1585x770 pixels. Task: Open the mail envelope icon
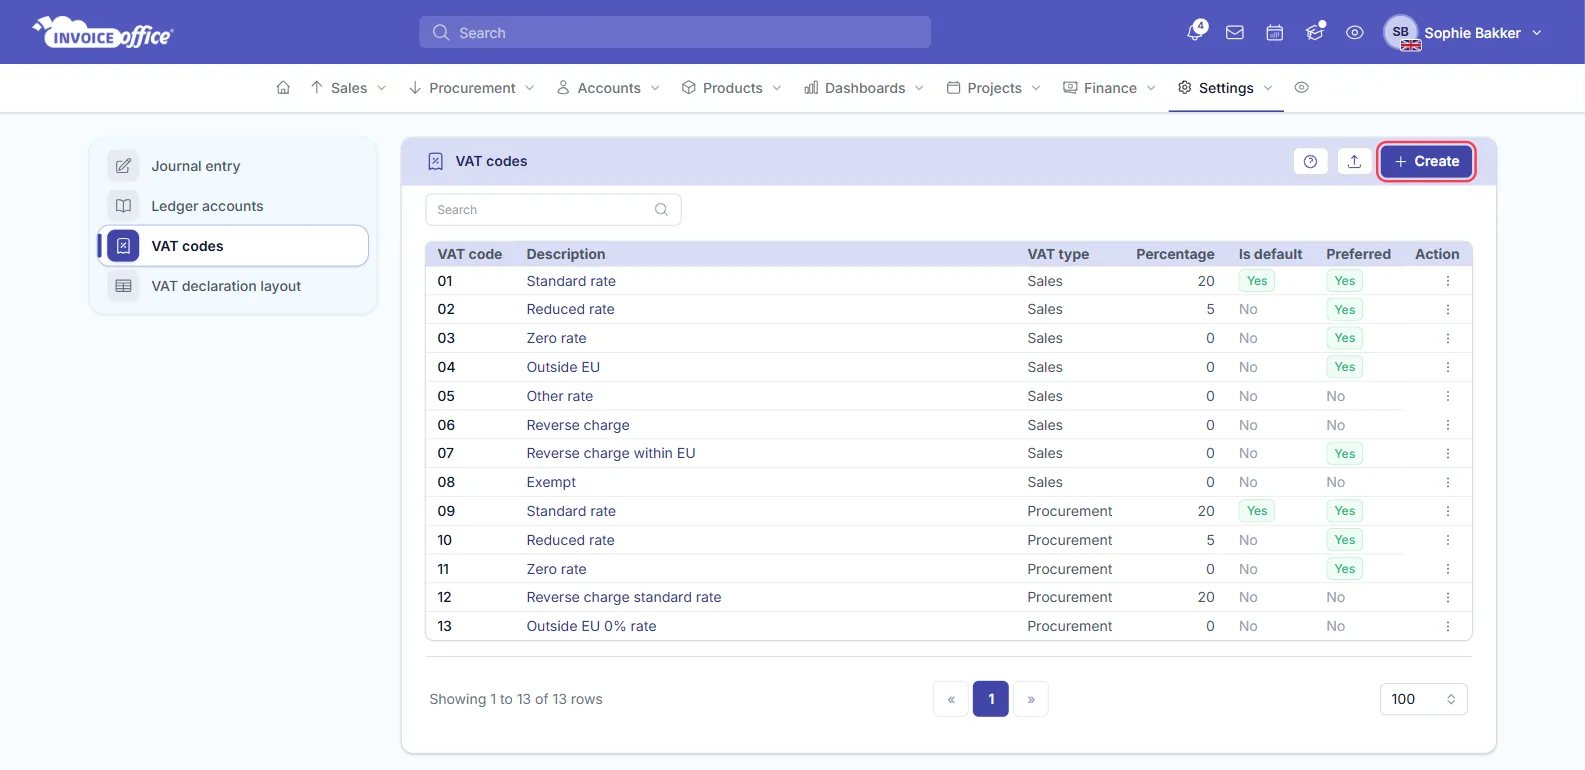point(1235,33)
